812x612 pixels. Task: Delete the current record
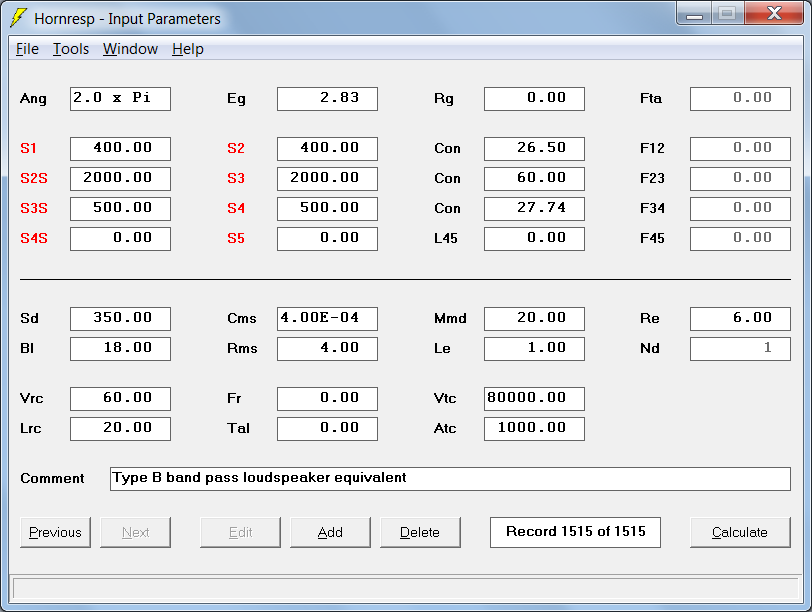click(420, 532)
